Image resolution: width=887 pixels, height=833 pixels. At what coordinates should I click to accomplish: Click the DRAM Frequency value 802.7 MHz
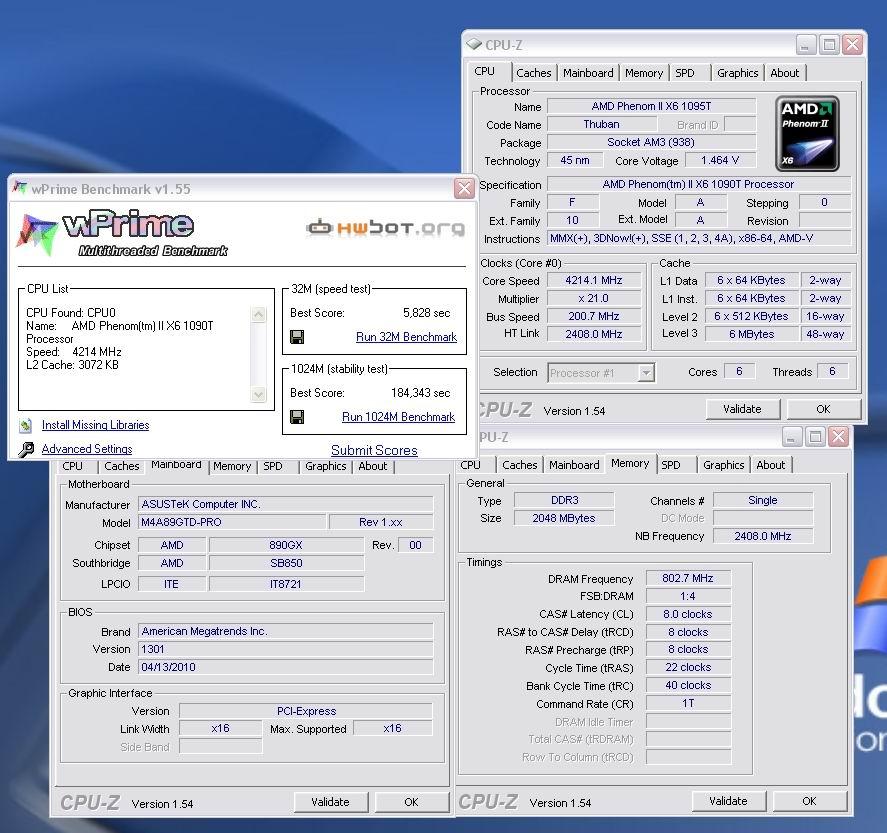coord(688,578)
